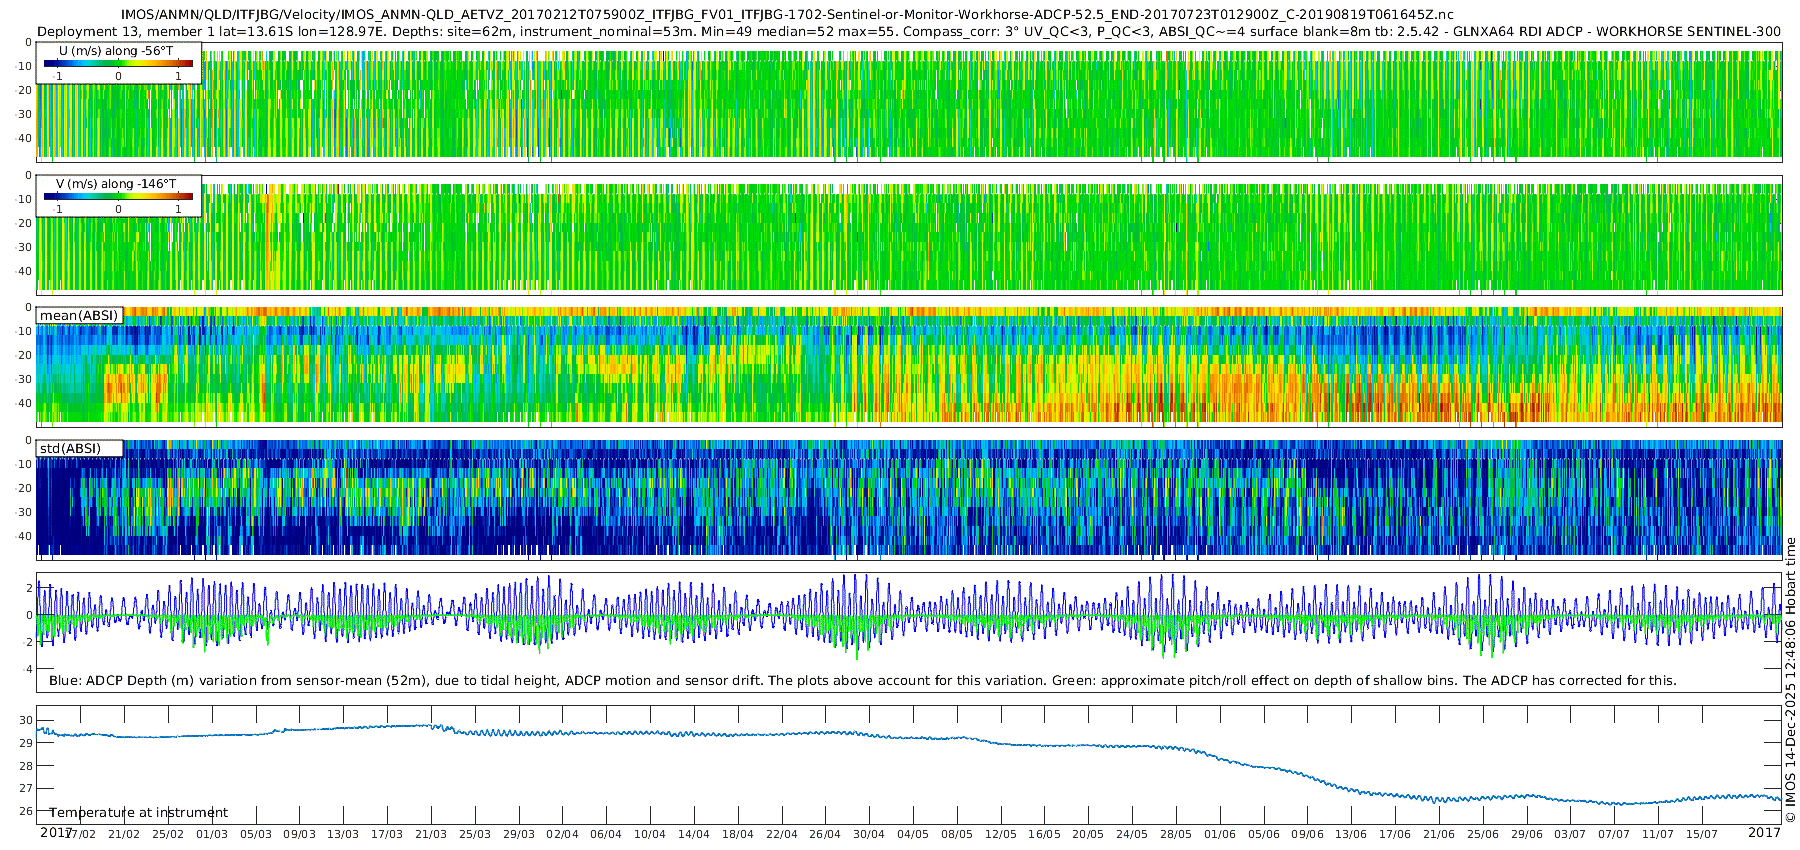The width and height of the screenshot is (1800, 850).
Task: Click the 29/06 date tick label
Action: [1526, 834]
